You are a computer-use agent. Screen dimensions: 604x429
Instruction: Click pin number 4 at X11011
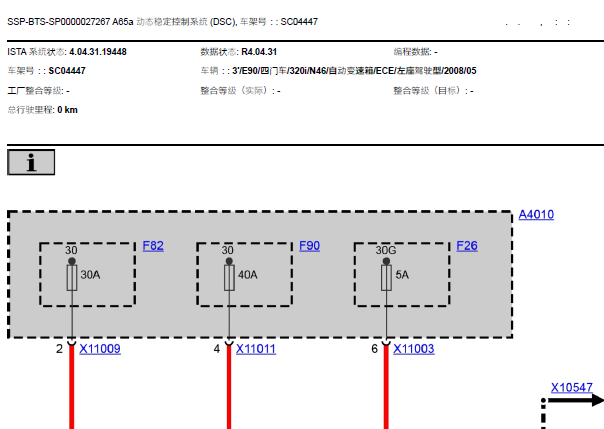coord(216,349)
